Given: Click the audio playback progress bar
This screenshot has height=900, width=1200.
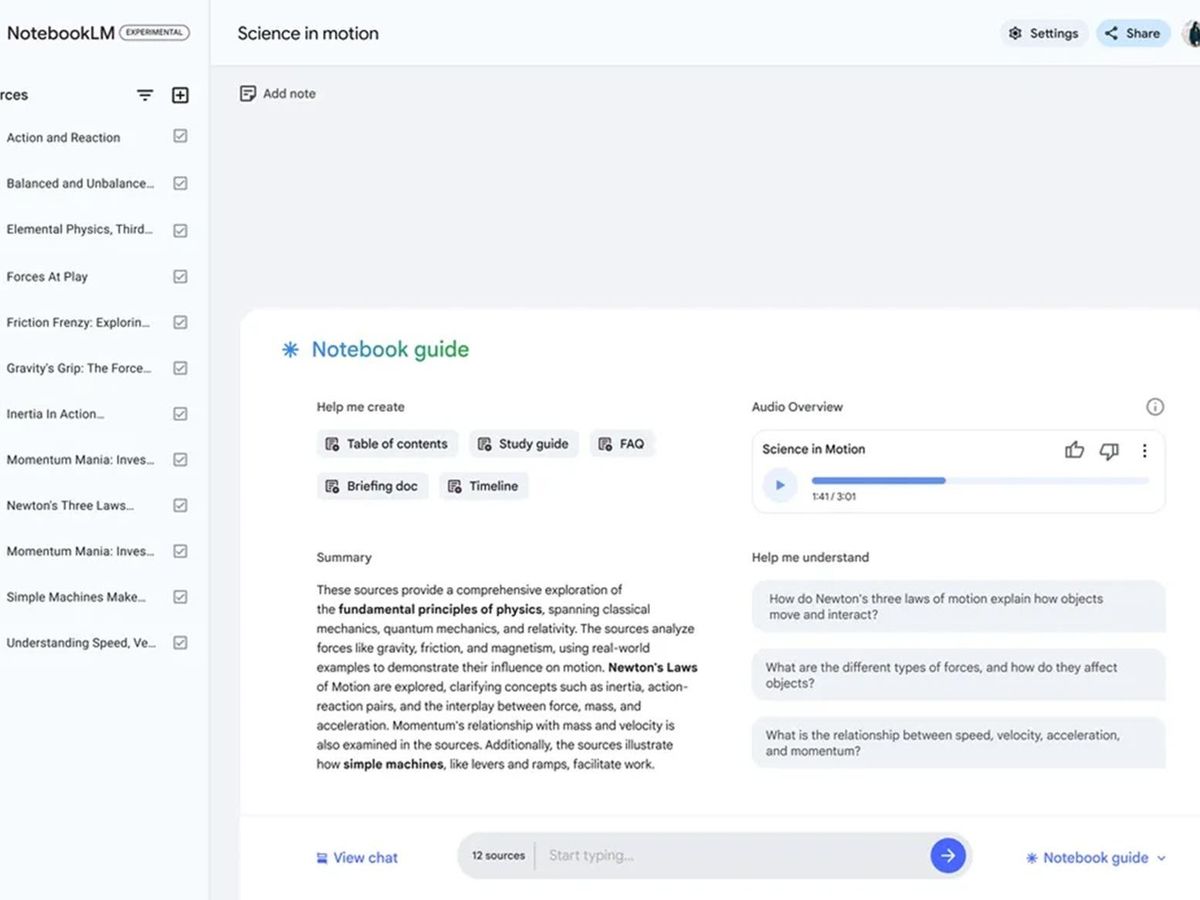Looking at the screenshot, I should [980, 480].
